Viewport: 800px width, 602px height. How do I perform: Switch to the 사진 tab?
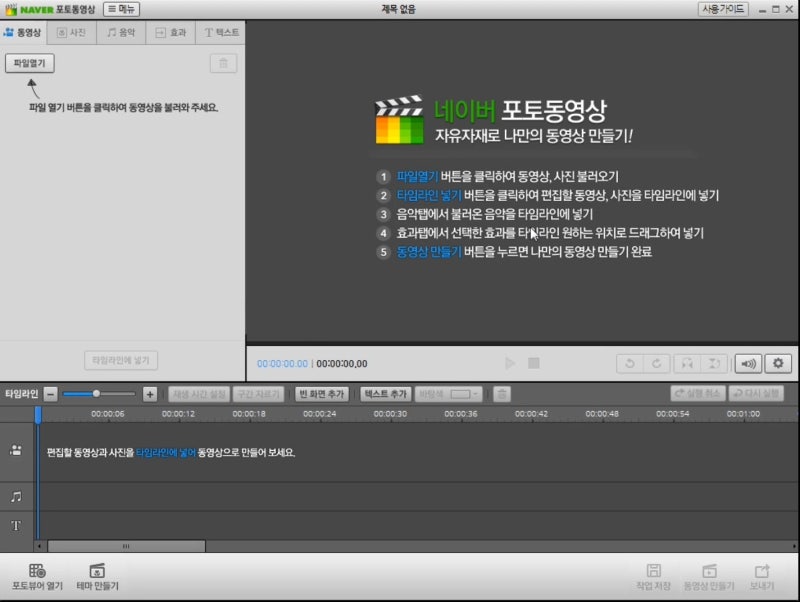[71, 33]
